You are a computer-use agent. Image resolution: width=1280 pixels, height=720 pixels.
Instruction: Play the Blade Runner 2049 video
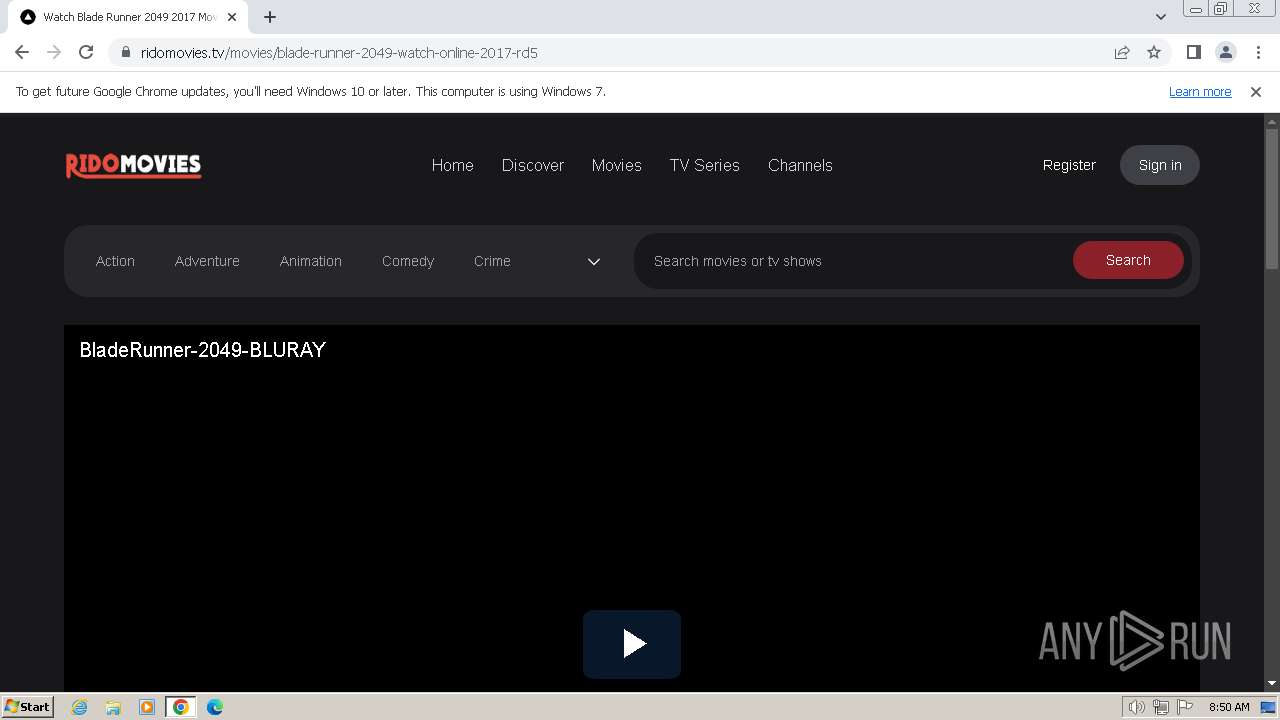tap(632, 644)
